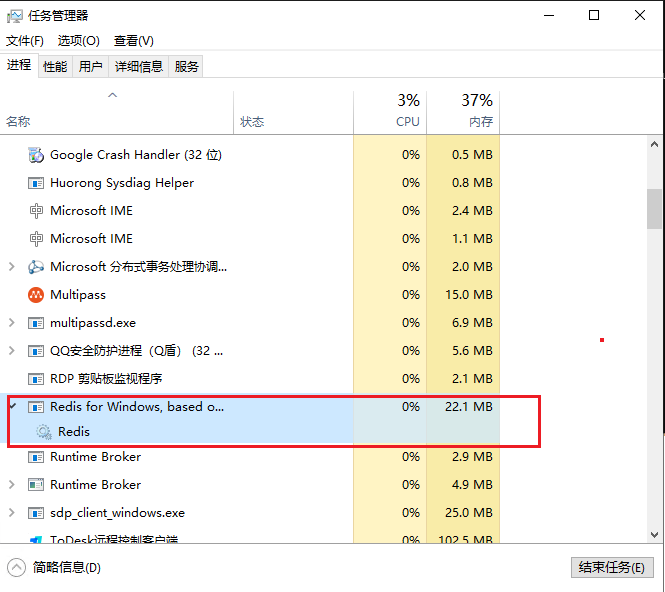Minimize the Task Manager window
The image size is (665, 592).
pos(549,16)
